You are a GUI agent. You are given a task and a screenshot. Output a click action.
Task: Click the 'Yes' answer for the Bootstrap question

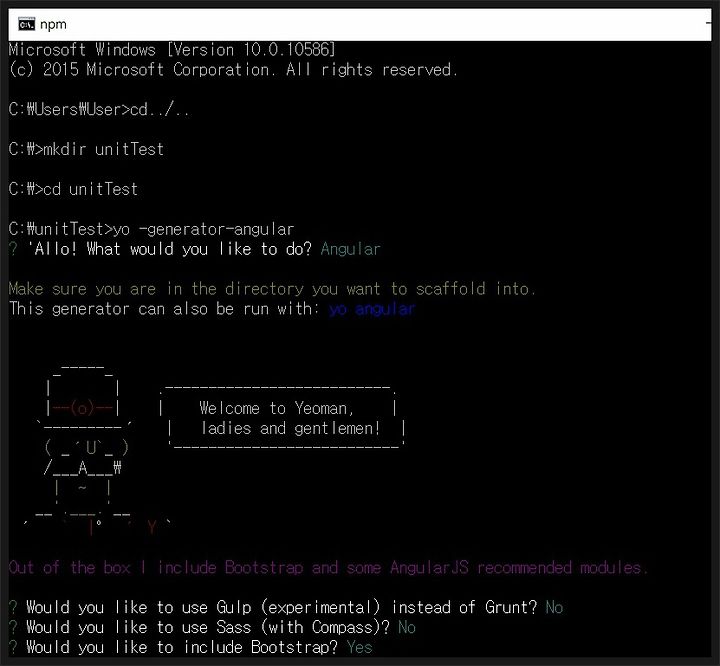click(360, 647)
